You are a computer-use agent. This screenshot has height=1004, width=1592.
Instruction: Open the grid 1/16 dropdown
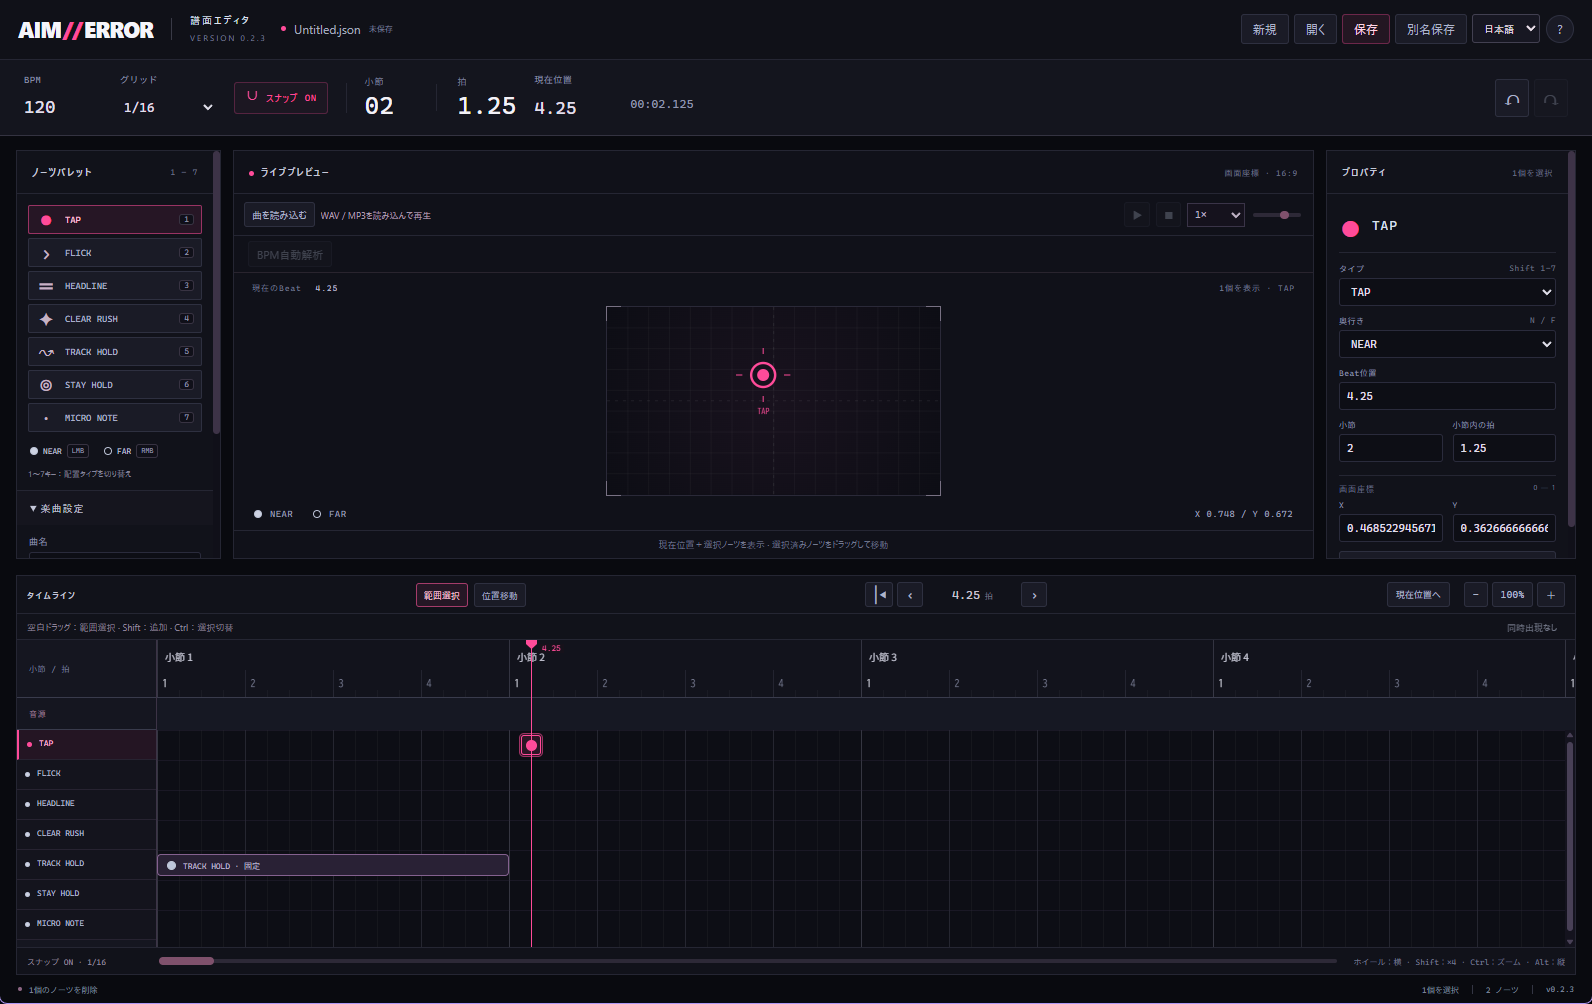[x=167, y=107]
